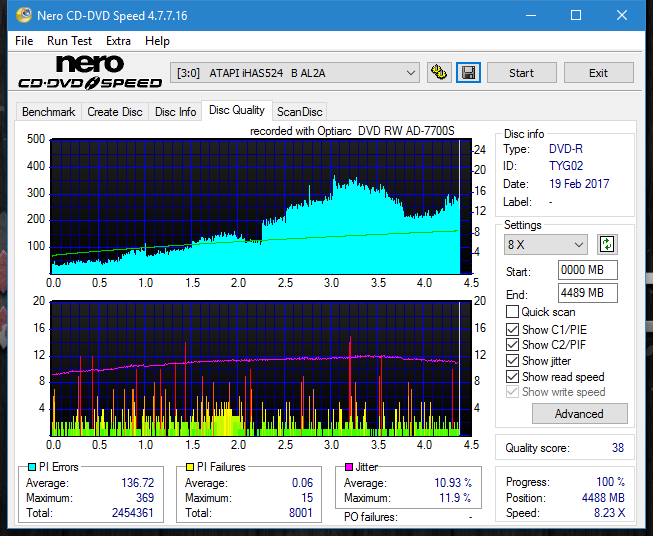The width and height of the screenshot is (653, 536).
Task: Click the save results floppy disk icon
Action: pos(469,73)
